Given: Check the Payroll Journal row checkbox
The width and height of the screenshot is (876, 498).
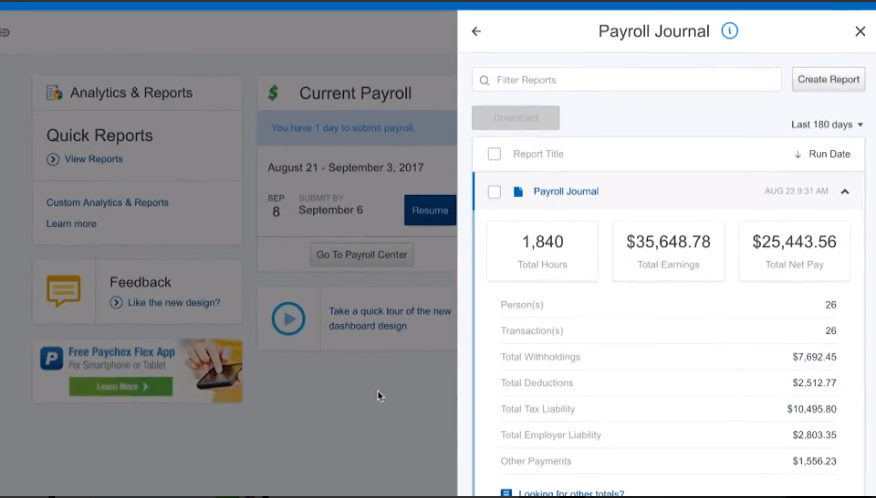Looking at the screenshot, I should tap(494, 191).
